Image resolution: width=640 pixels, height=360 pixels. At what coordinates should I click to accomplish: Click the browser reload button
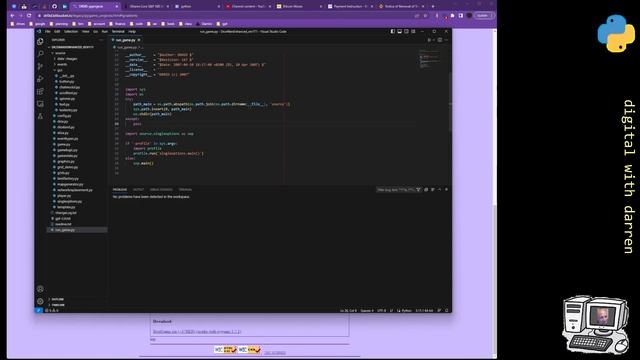29,16
